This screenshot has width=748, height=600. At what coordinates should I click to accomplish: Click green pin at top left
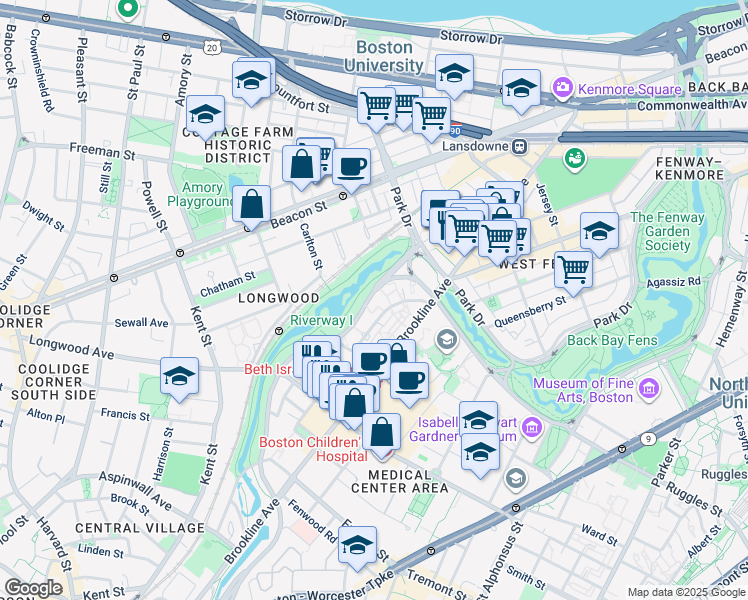pyautogui.click(x=127, y=9)
